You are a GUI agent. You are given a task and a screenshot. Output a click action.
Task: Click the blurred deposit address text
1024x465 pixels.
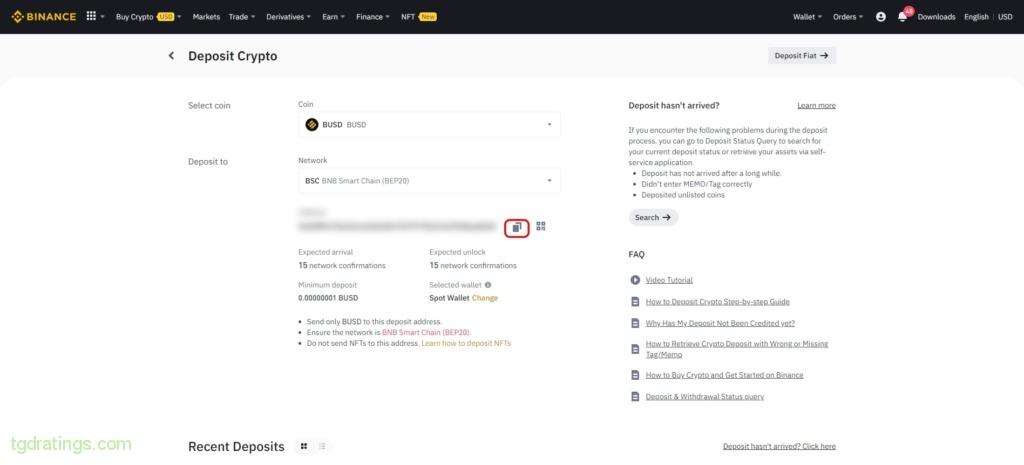coord(397,226)
